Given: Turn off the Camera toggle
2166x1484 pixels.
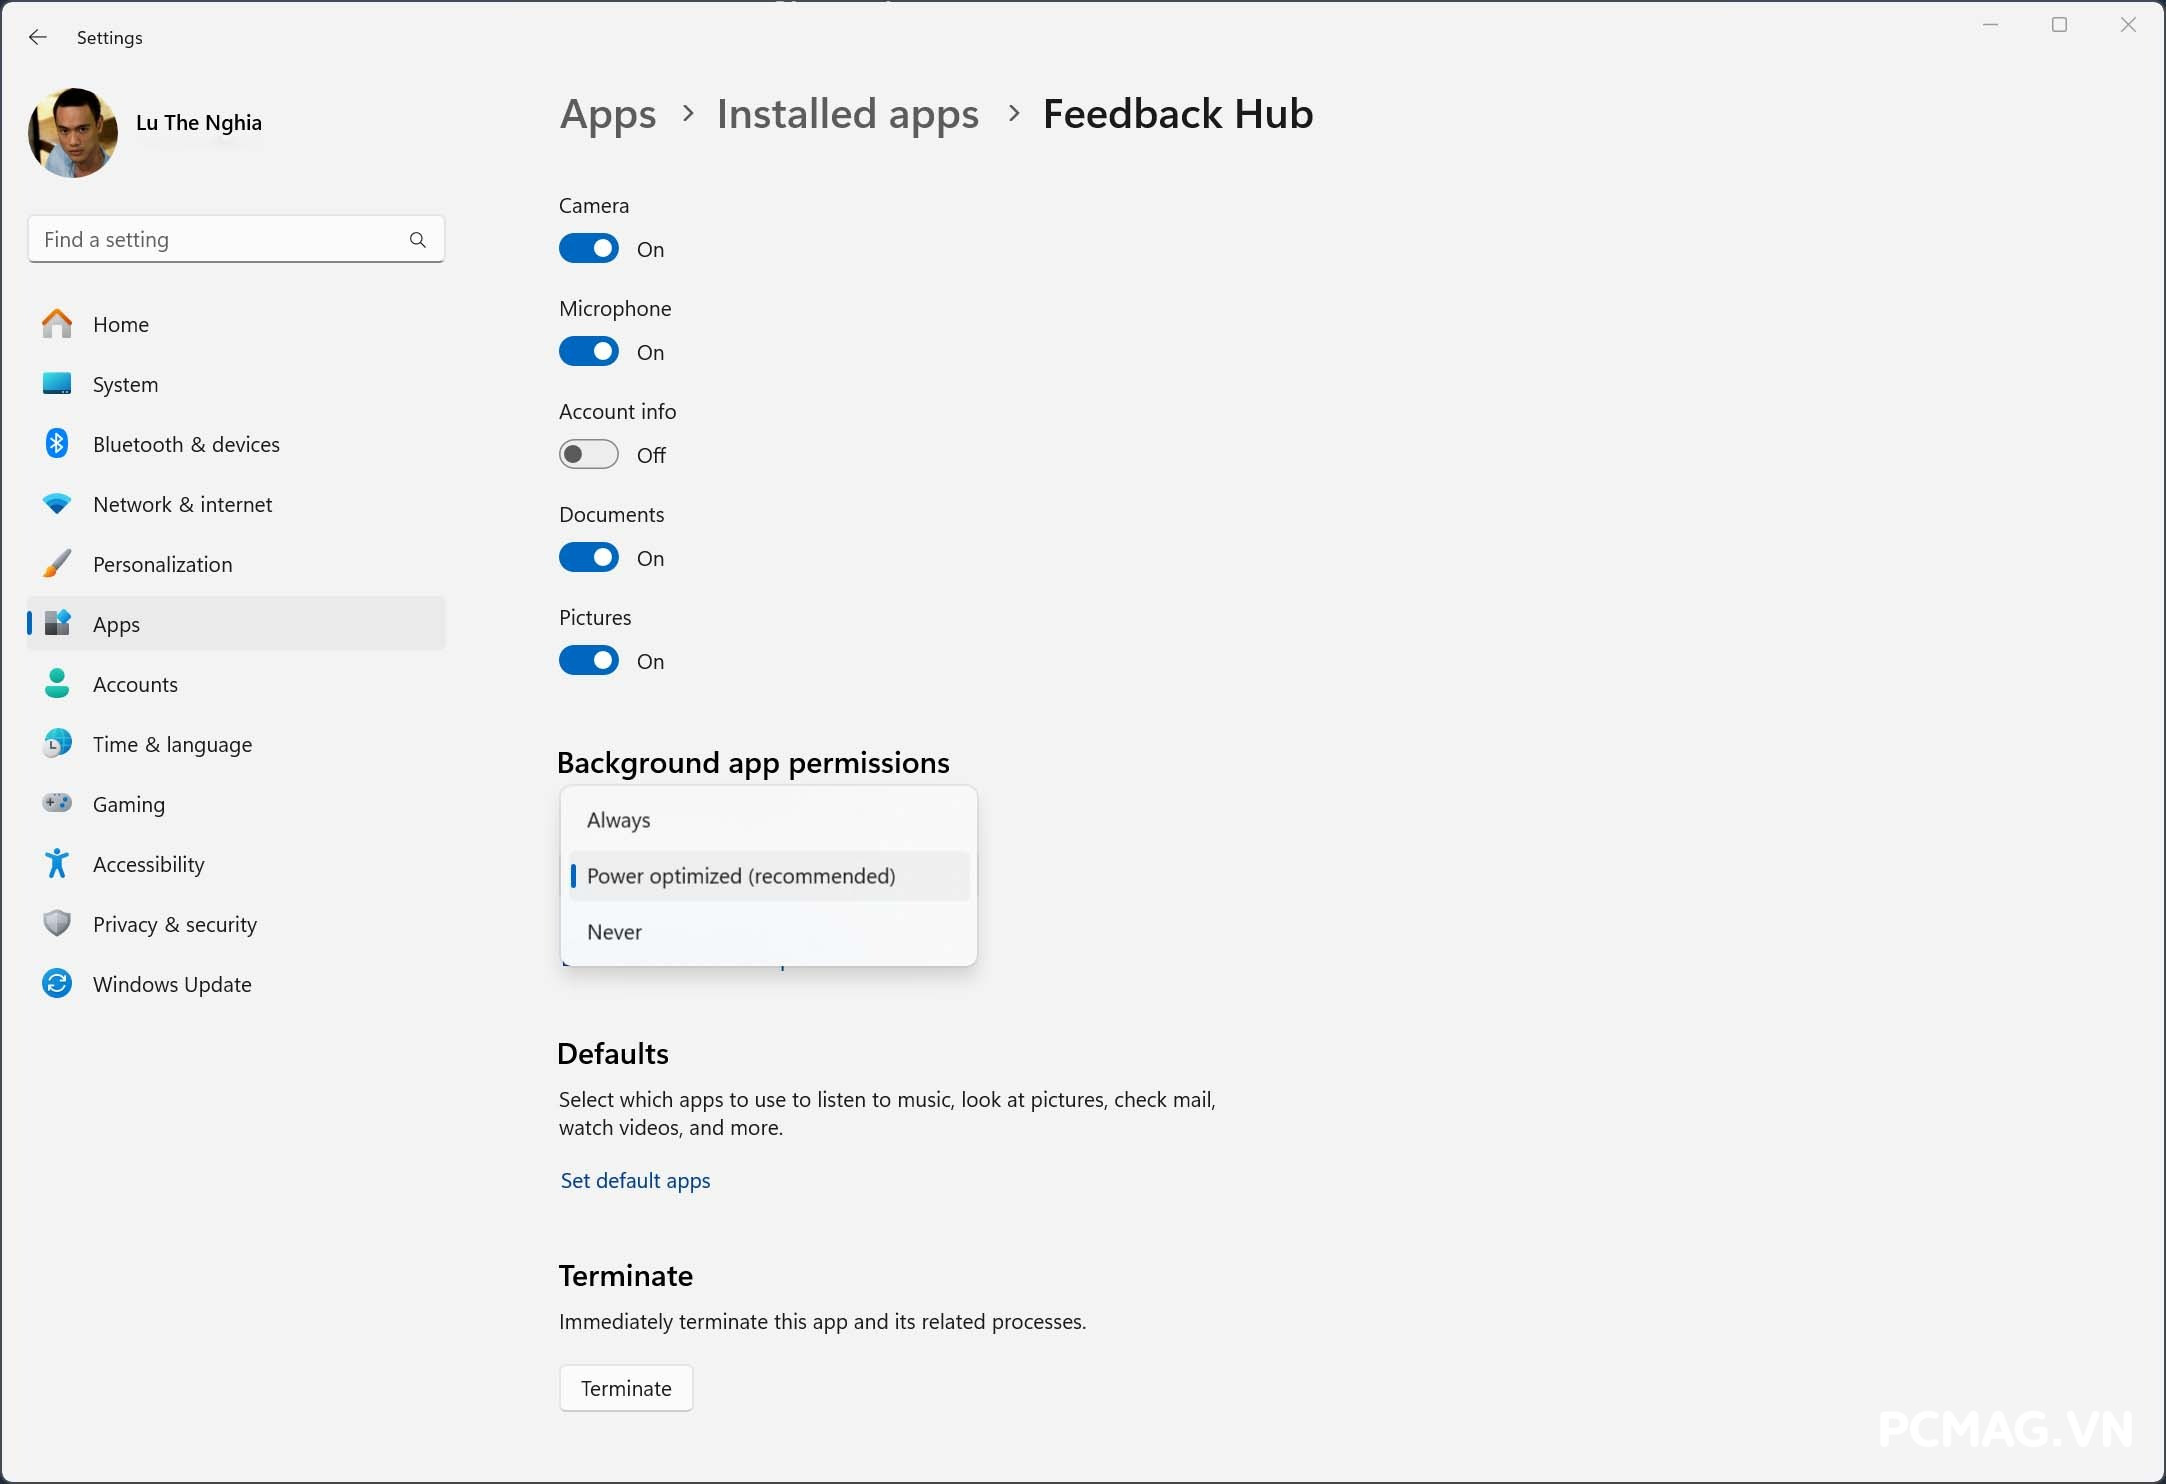Looking at the screenshot, I should pos(589,249).
